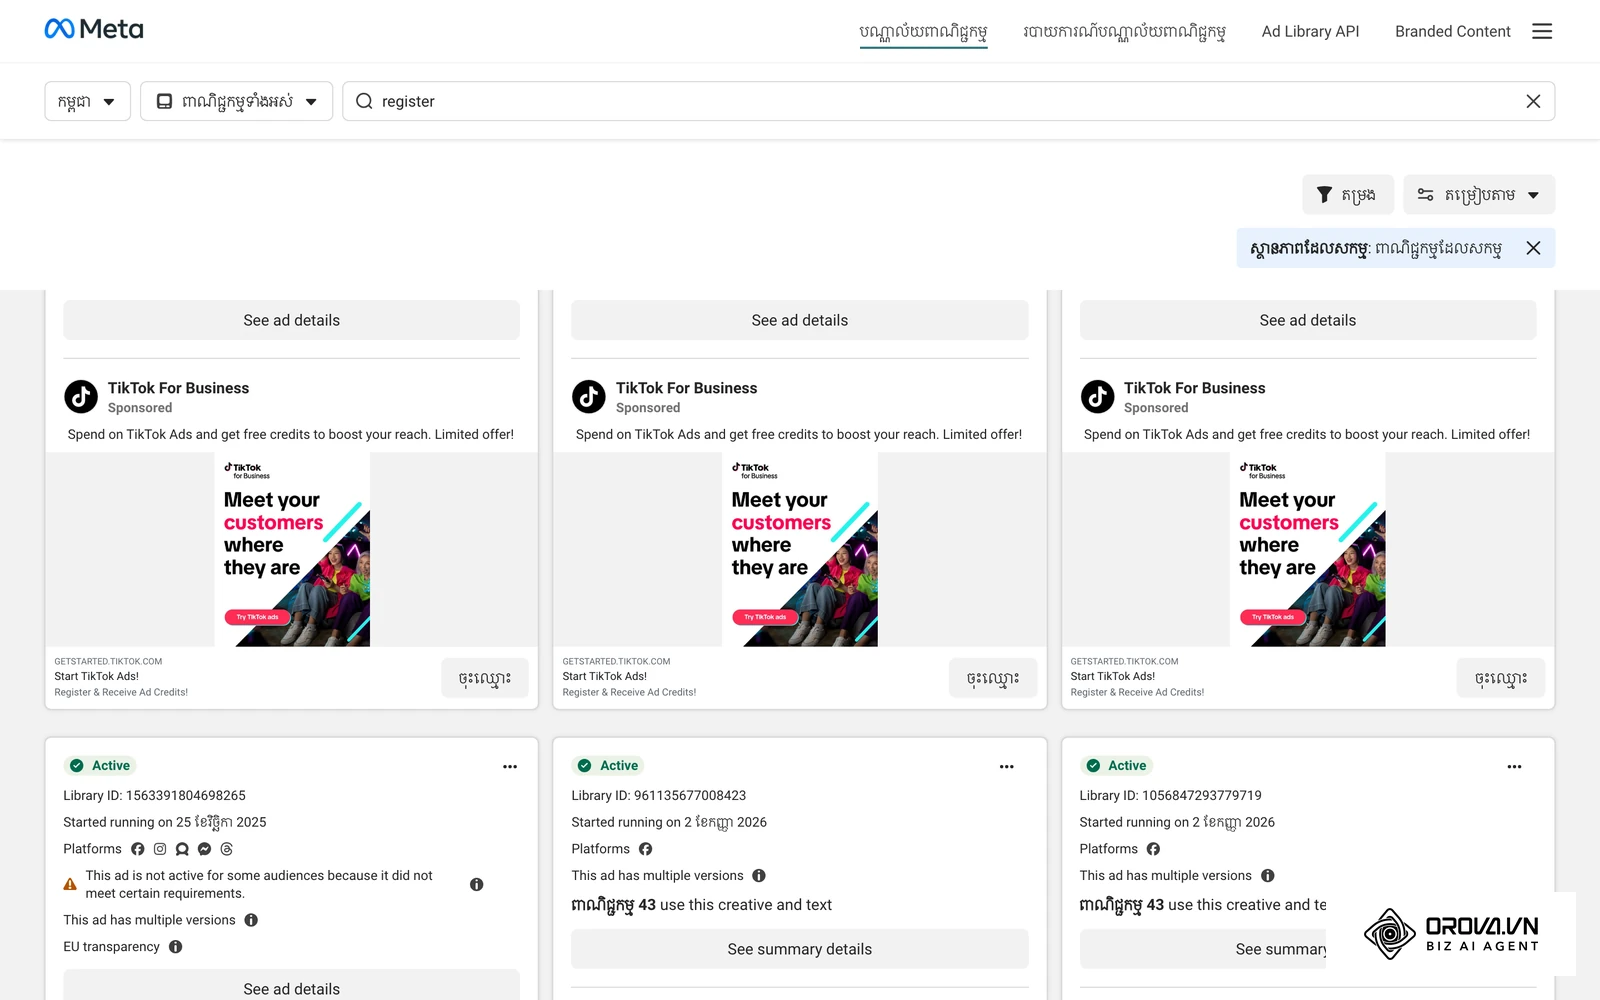Open the hamburger menu in header
1600x1000 pixels.
[x=1542, y=31]
